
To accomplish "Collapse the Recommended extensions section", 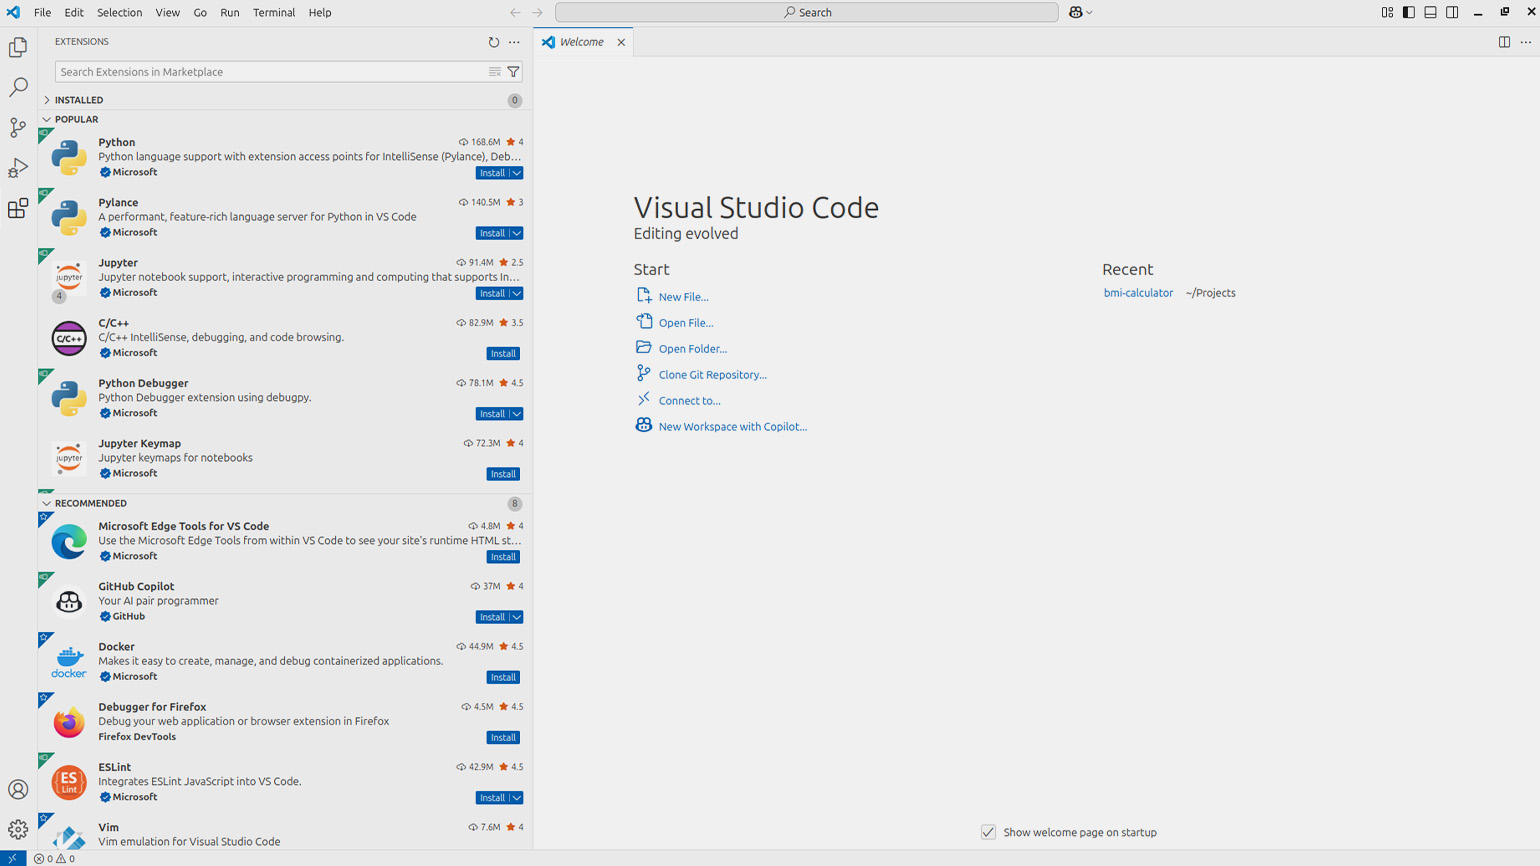I will [x=284, y=503].
